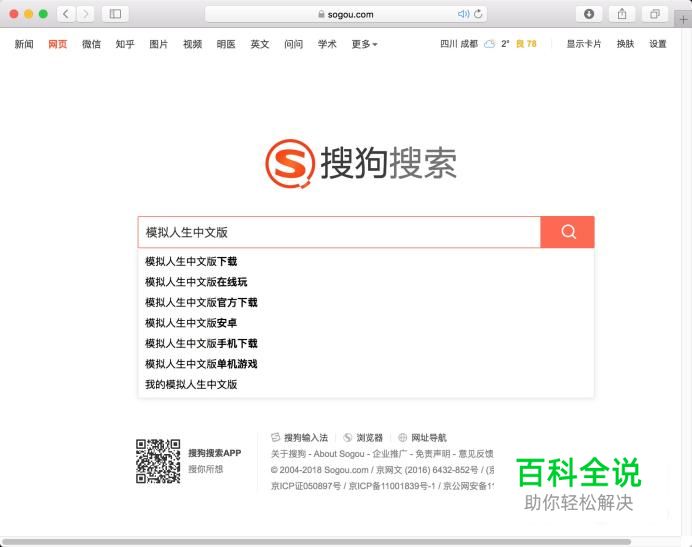Click the Sogou Search APP QR code
Viewport: 692px width, 547px height.
(x=158, y=461)
